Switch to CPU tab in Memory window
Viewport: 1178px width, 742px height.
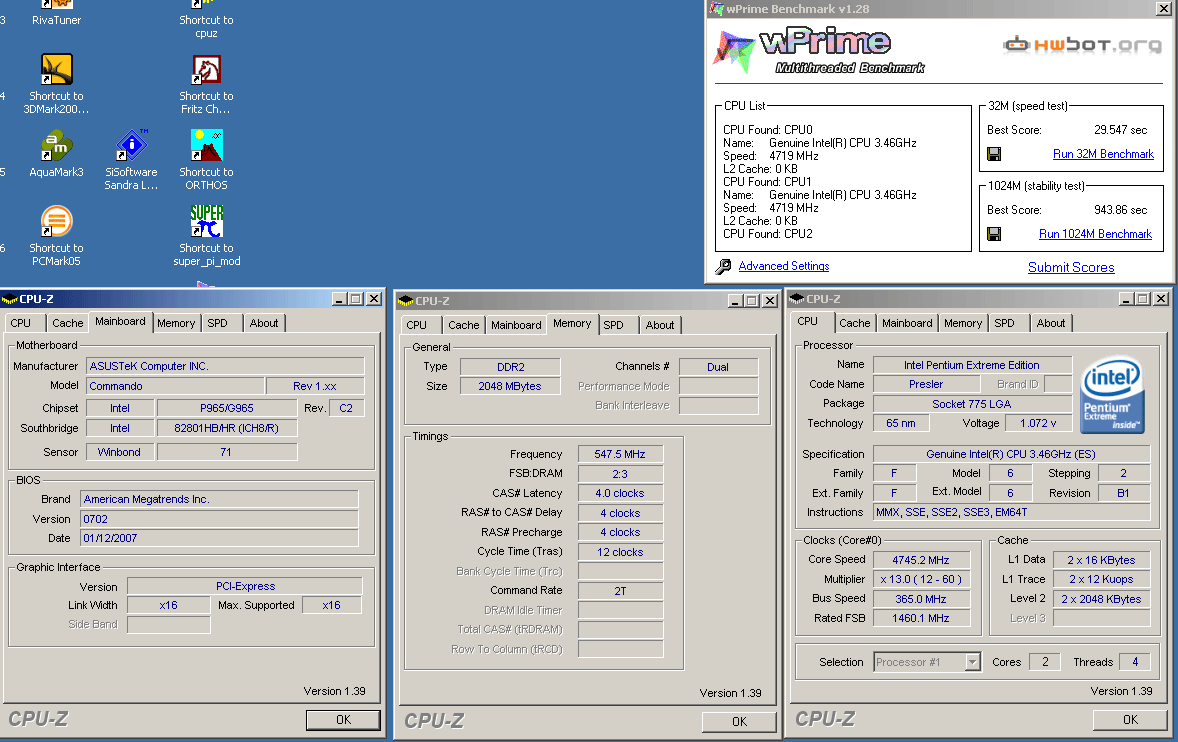point(416,325)
